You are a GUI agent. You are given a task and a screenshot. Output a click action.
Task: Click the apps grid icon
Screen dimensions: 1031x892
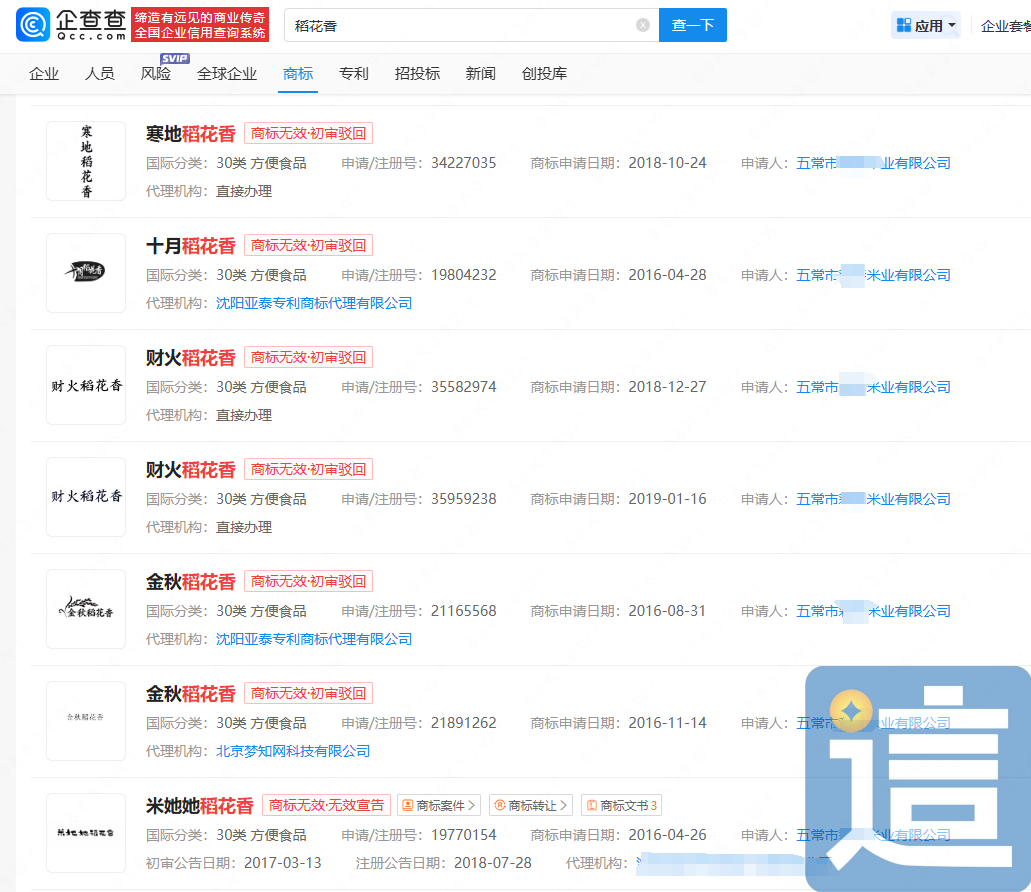pos(904,25)
